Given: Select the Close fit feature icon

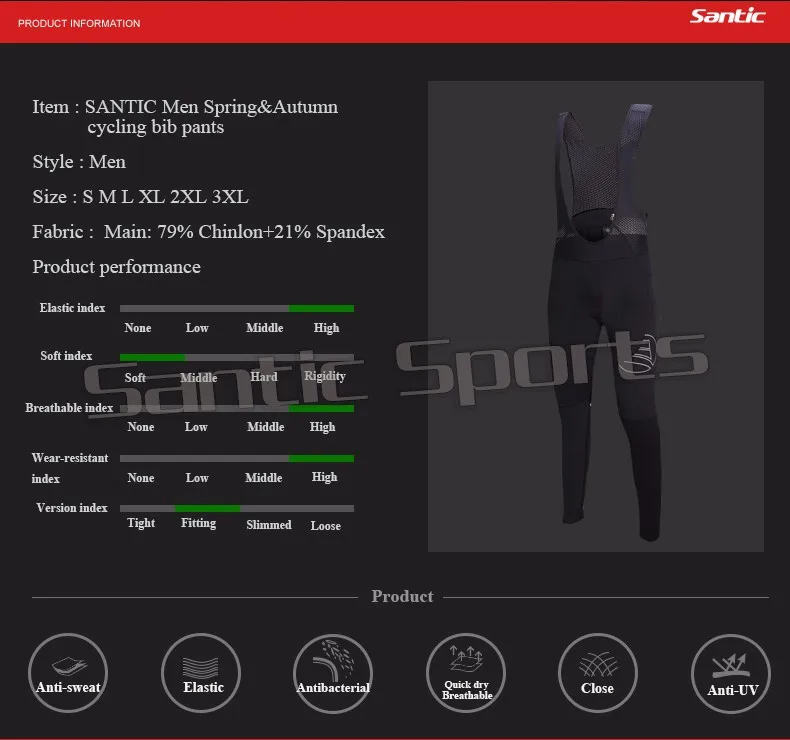Looking at the screenshot, I should tap(598, 672).
